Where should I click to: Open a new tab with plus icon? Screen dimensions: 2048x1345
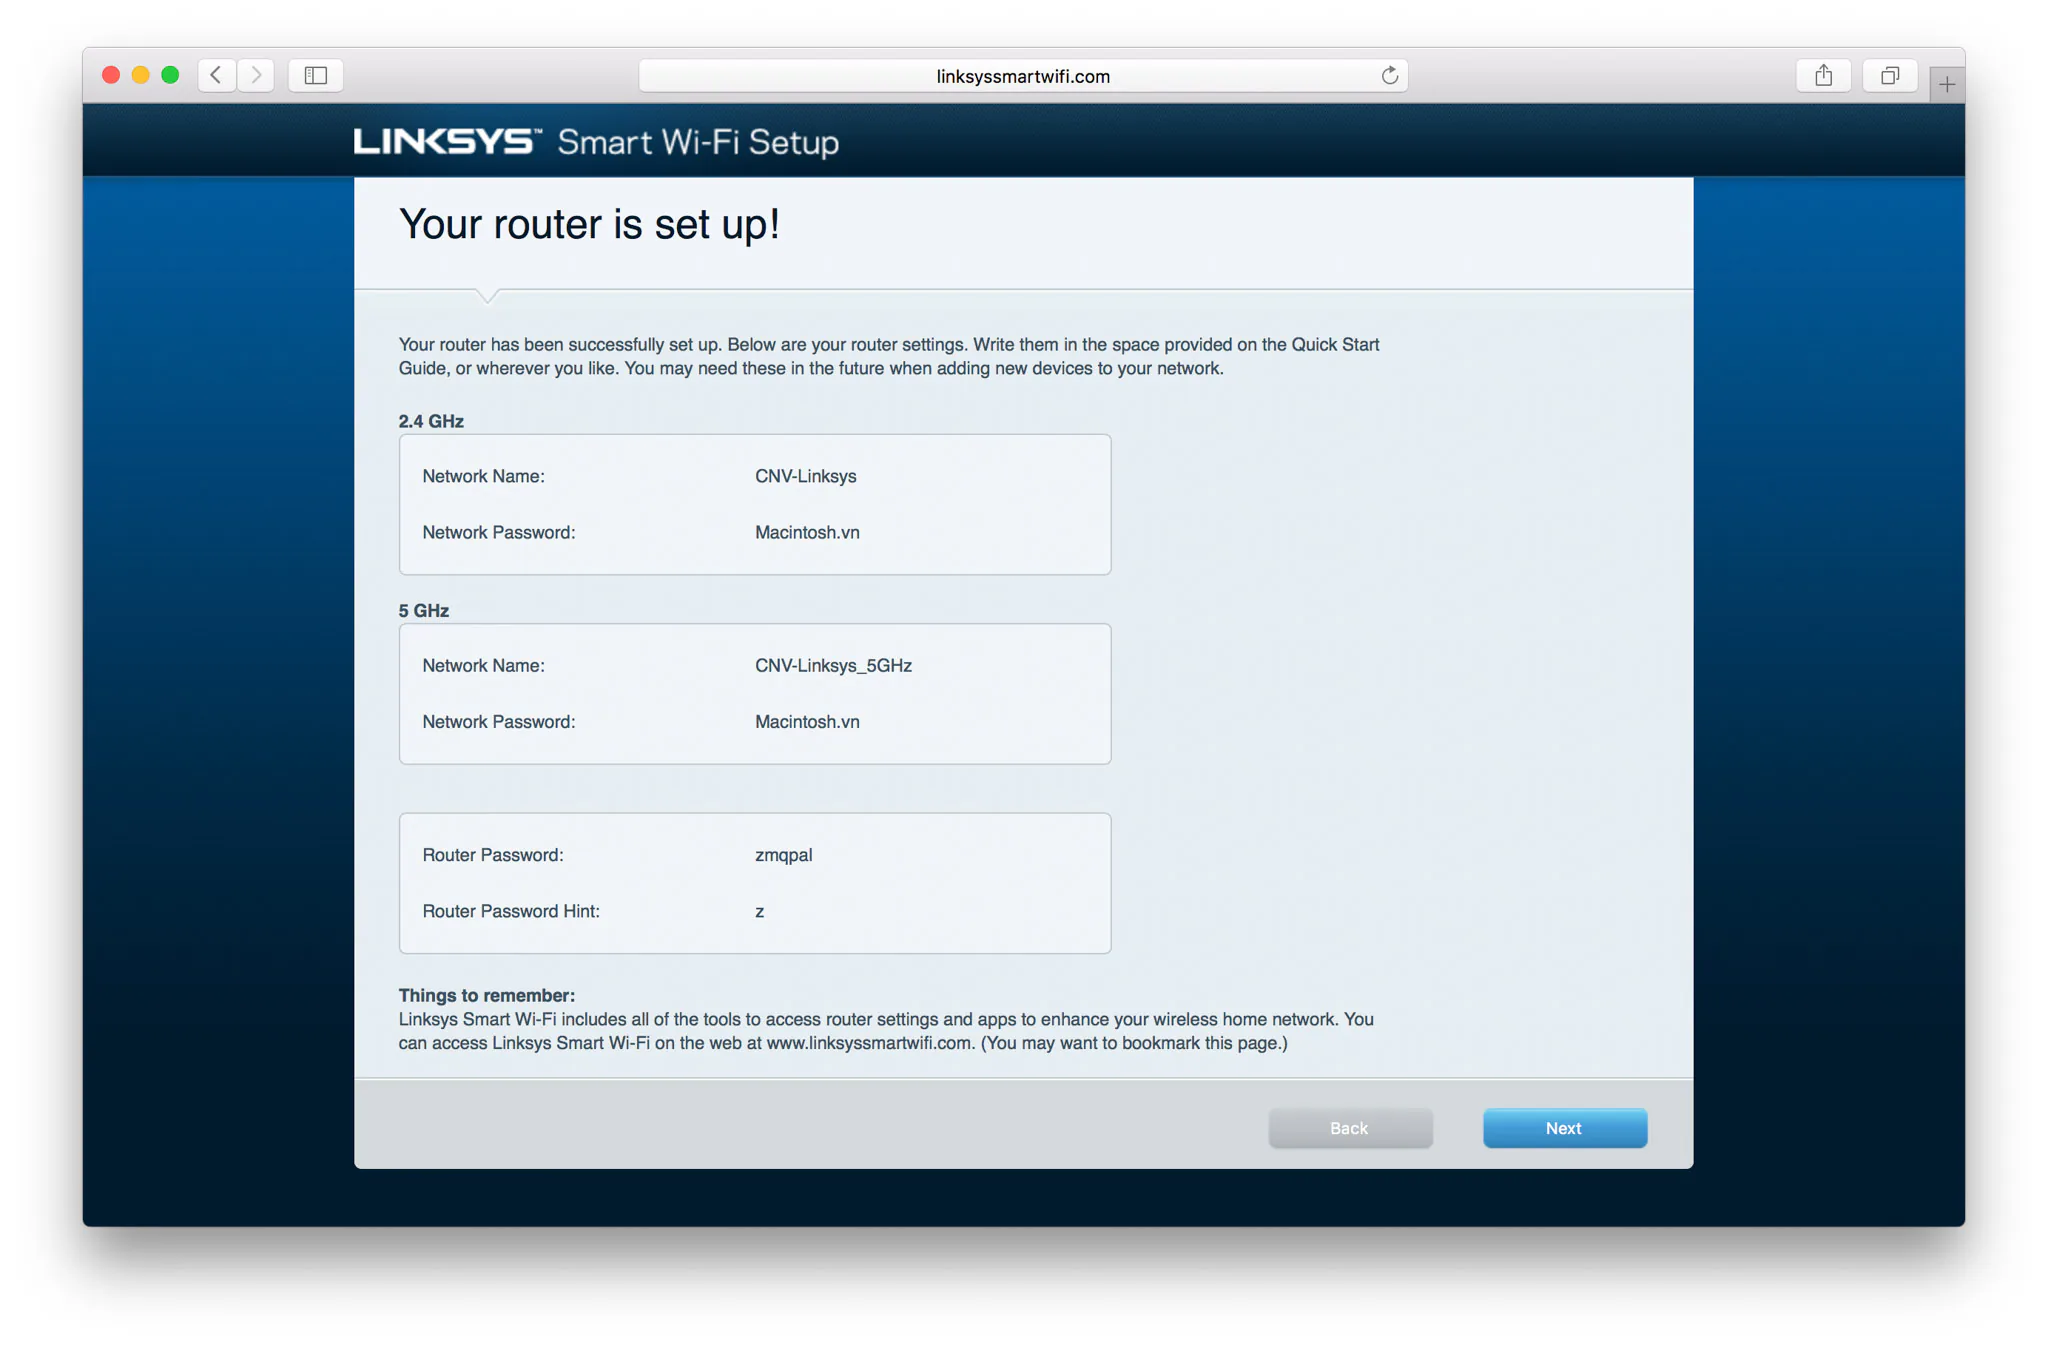coord(1946,85)
